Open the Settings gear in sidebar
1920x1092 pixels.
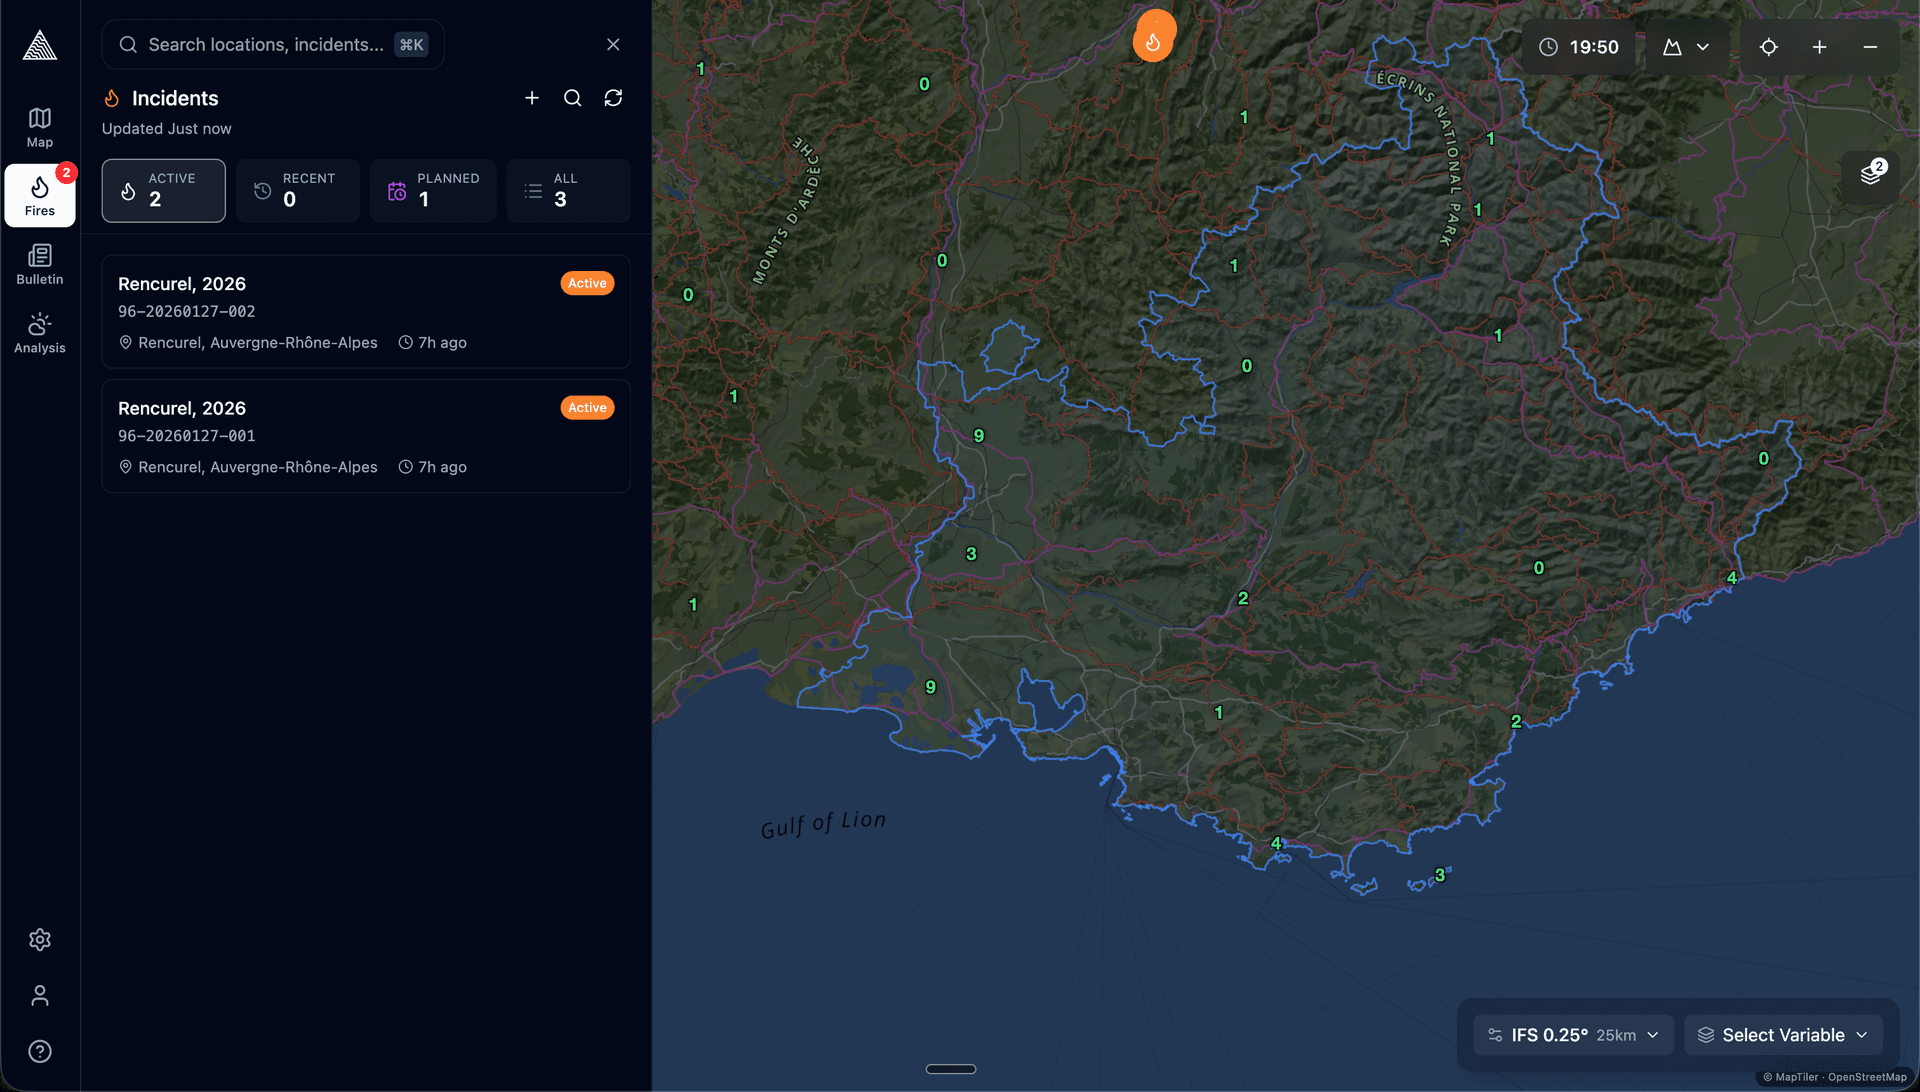coord(39,939)
